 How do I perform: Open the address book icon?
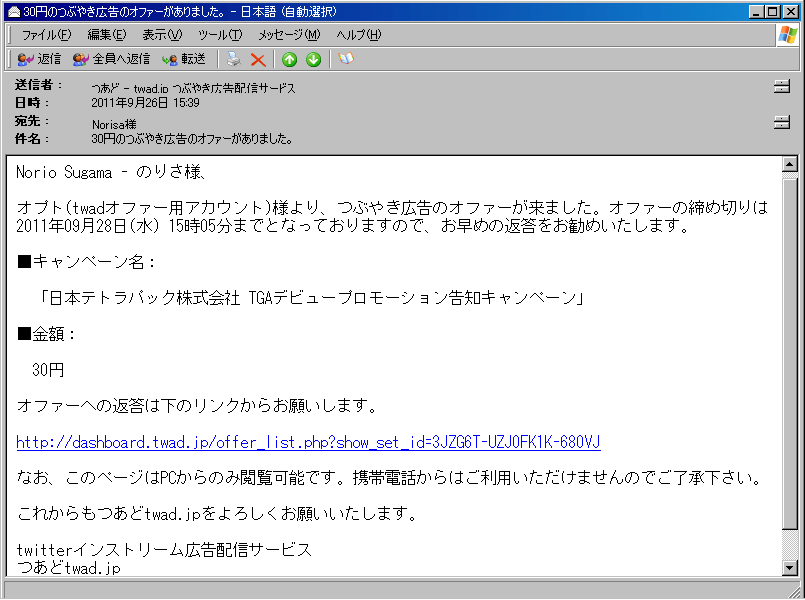click(346, 59)
